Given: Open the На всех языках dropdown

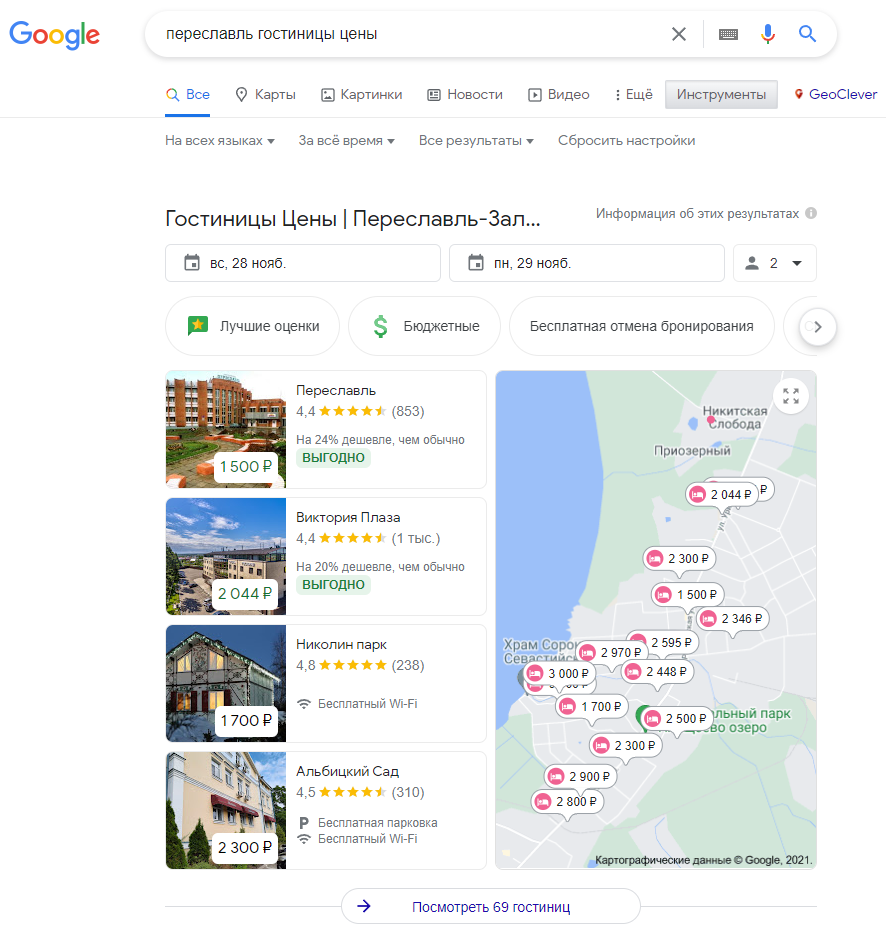Looking at the screenshot, I should click(x=220, y=141).
